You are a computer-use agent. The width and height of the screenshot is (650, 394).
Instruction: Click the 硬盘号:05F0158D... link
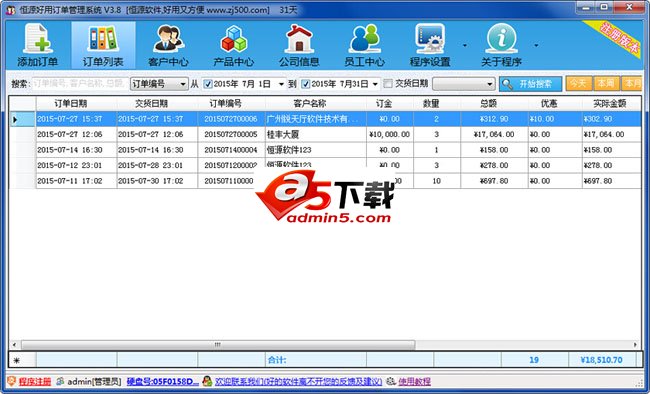pyautogui.click(x=162, y=381)
